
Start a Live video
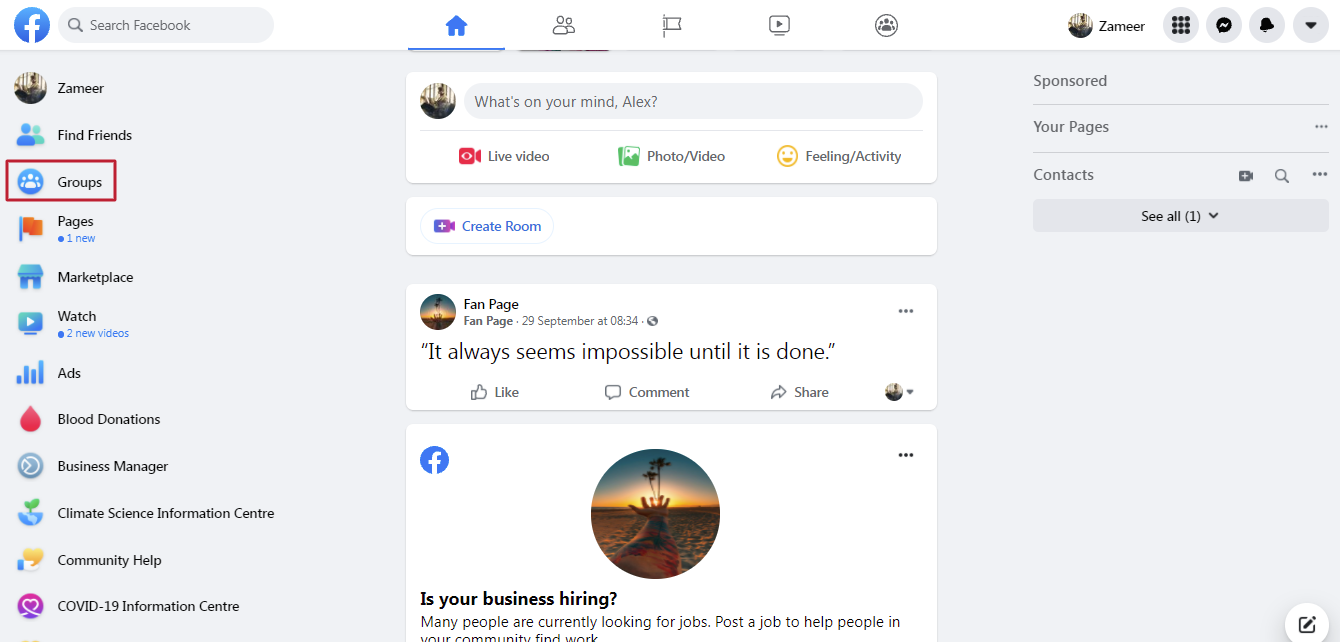tap(504, 156)
